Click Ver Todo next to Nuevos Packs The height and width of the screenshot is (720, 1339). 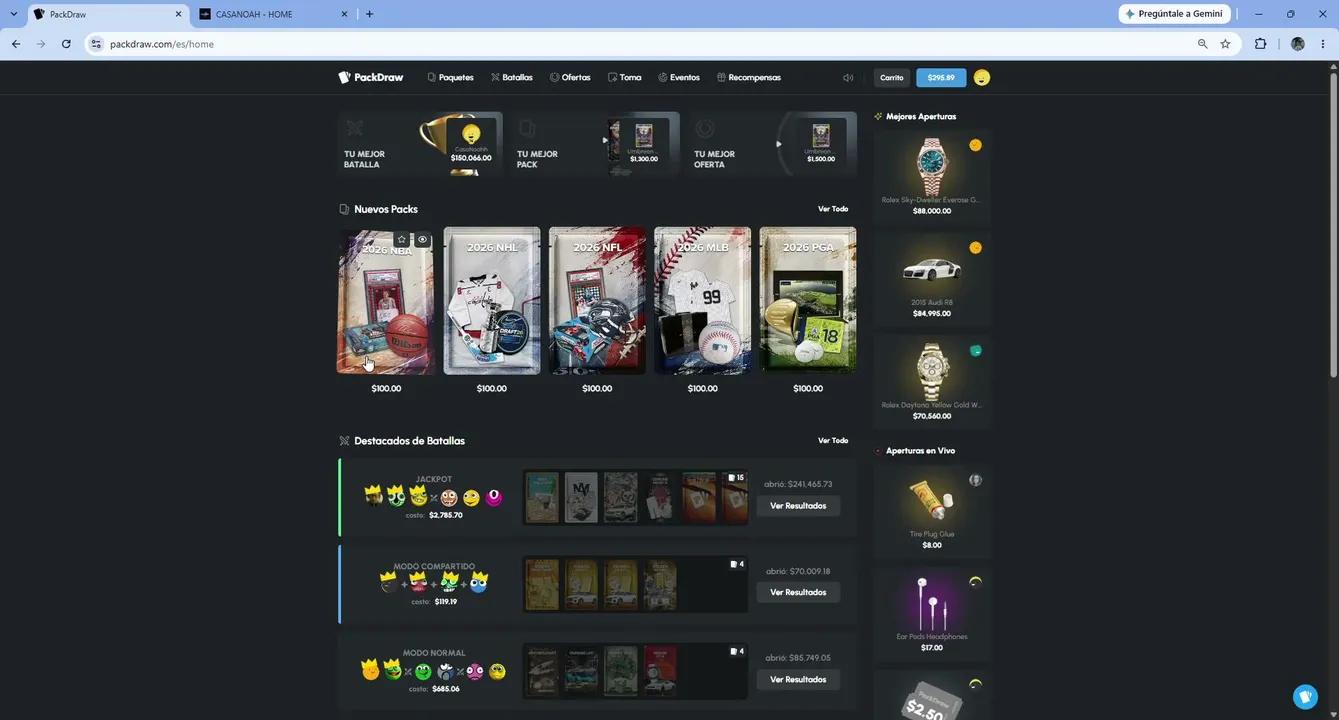pos(833,209)
